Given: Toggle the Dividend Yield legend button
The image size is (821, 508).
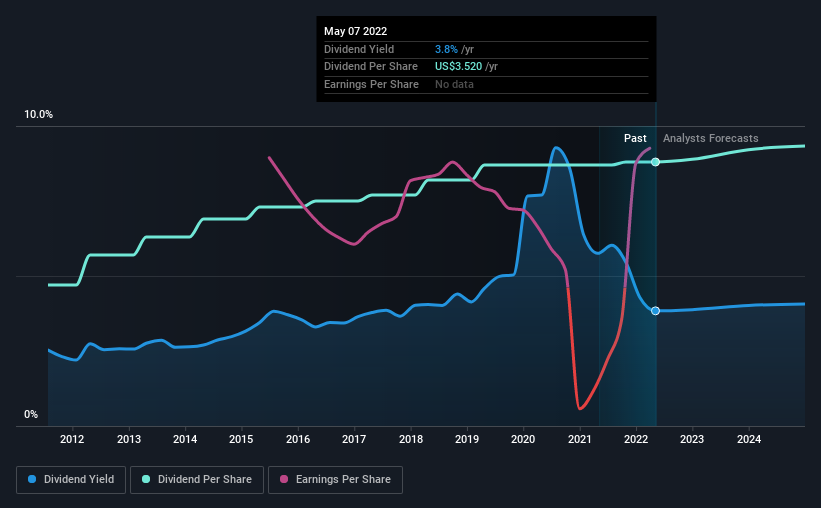Looking at the screenshot, I should pyautogui.click(x=72, y=480).
